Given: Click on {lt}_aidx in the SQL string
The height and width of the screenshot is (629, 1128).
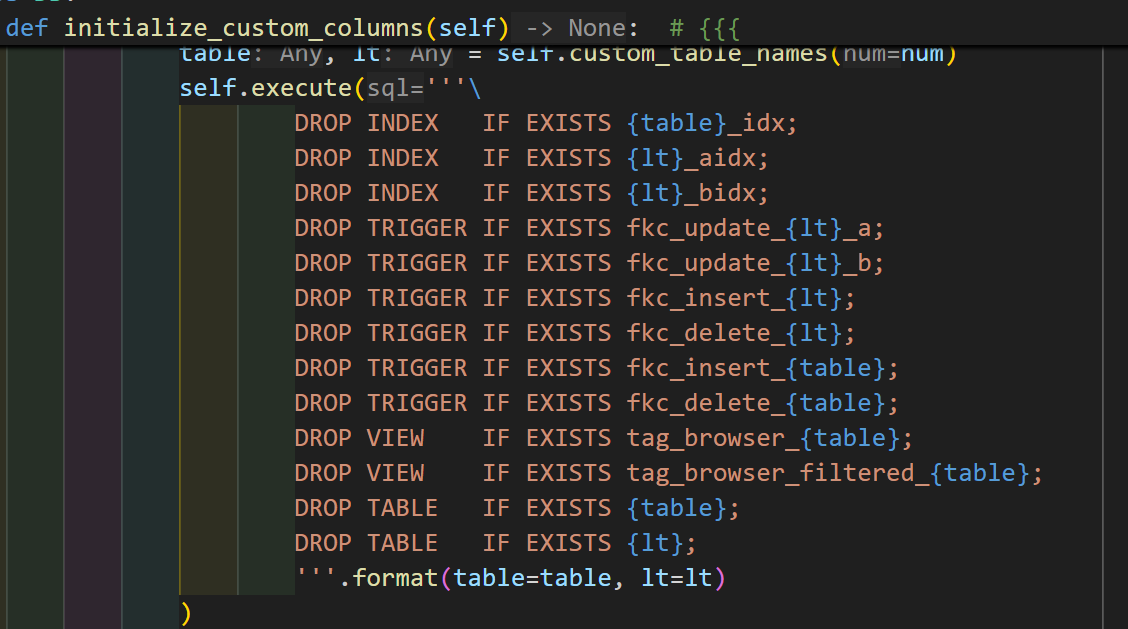Looking at the screenshot, I should 697,158.
